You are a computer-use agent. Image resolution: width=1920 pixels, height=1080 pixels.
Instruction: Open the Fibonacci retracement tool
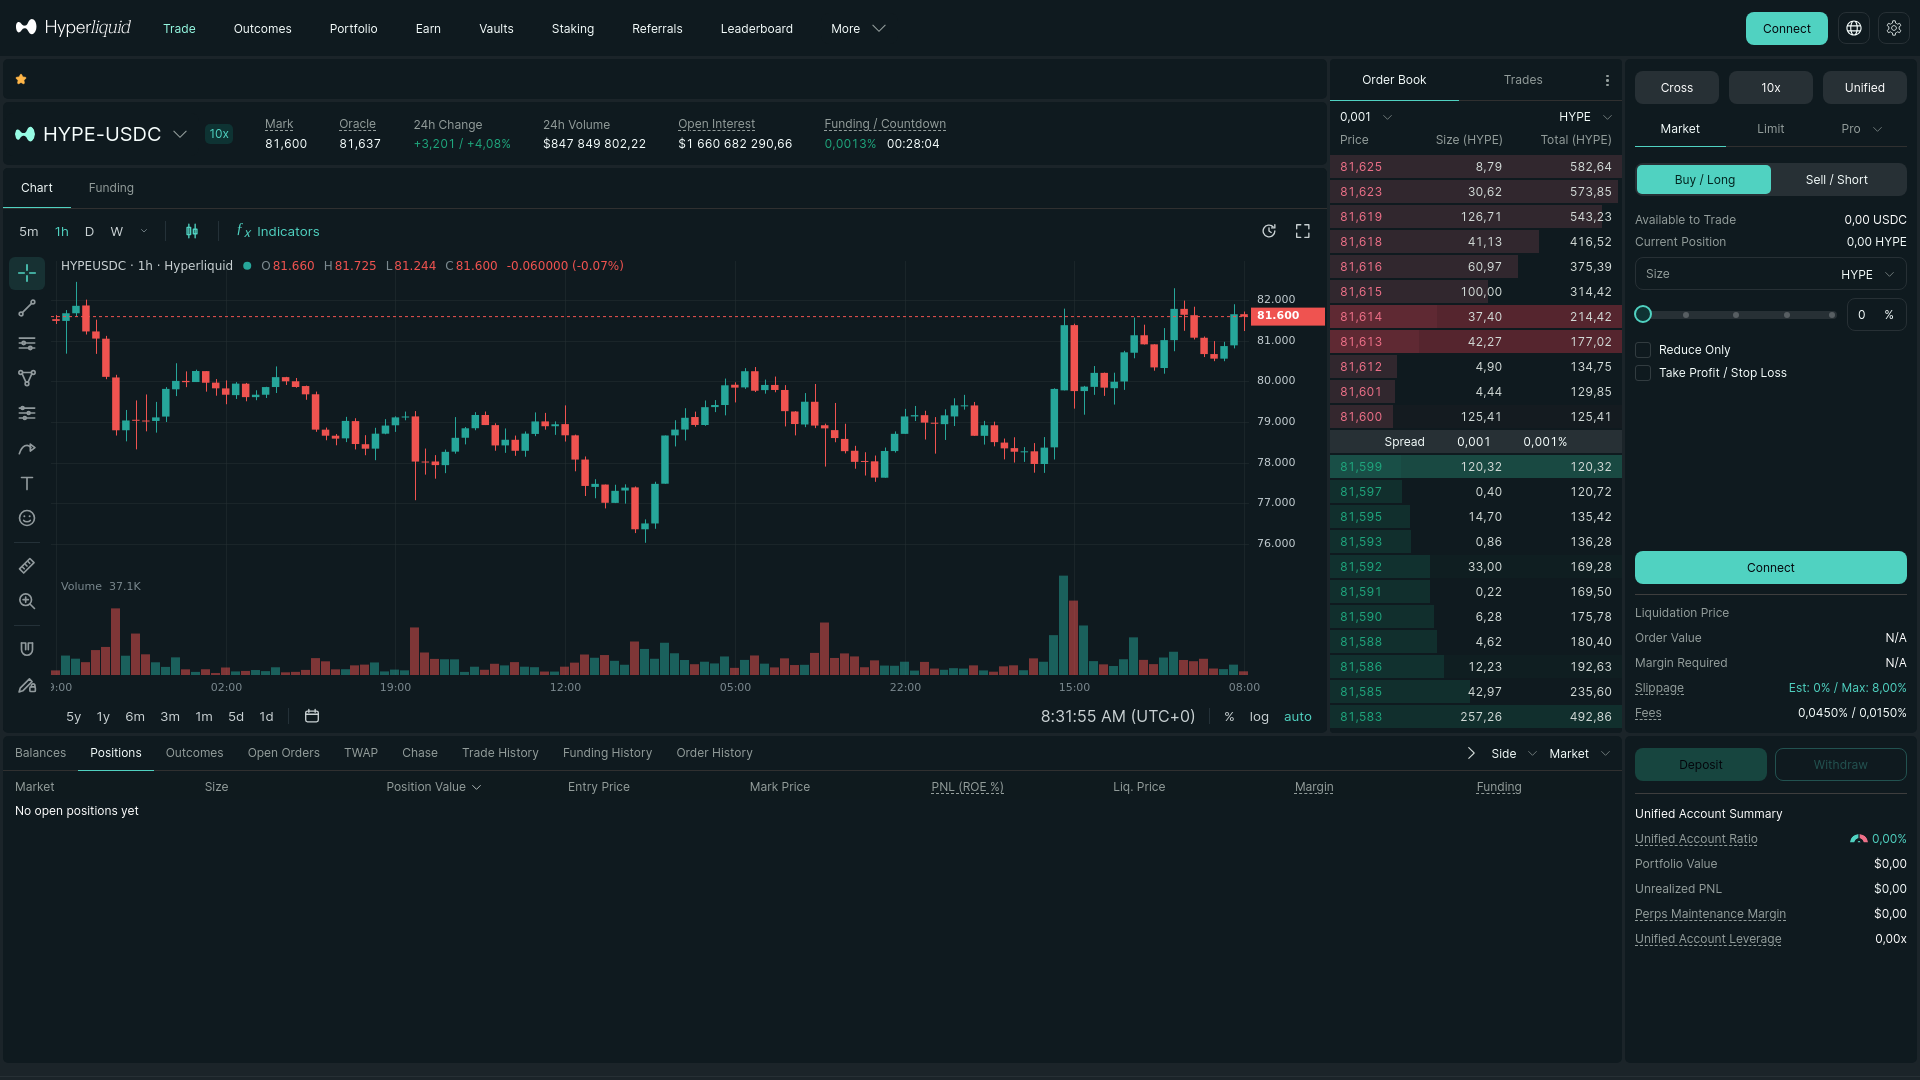[27, 343]
